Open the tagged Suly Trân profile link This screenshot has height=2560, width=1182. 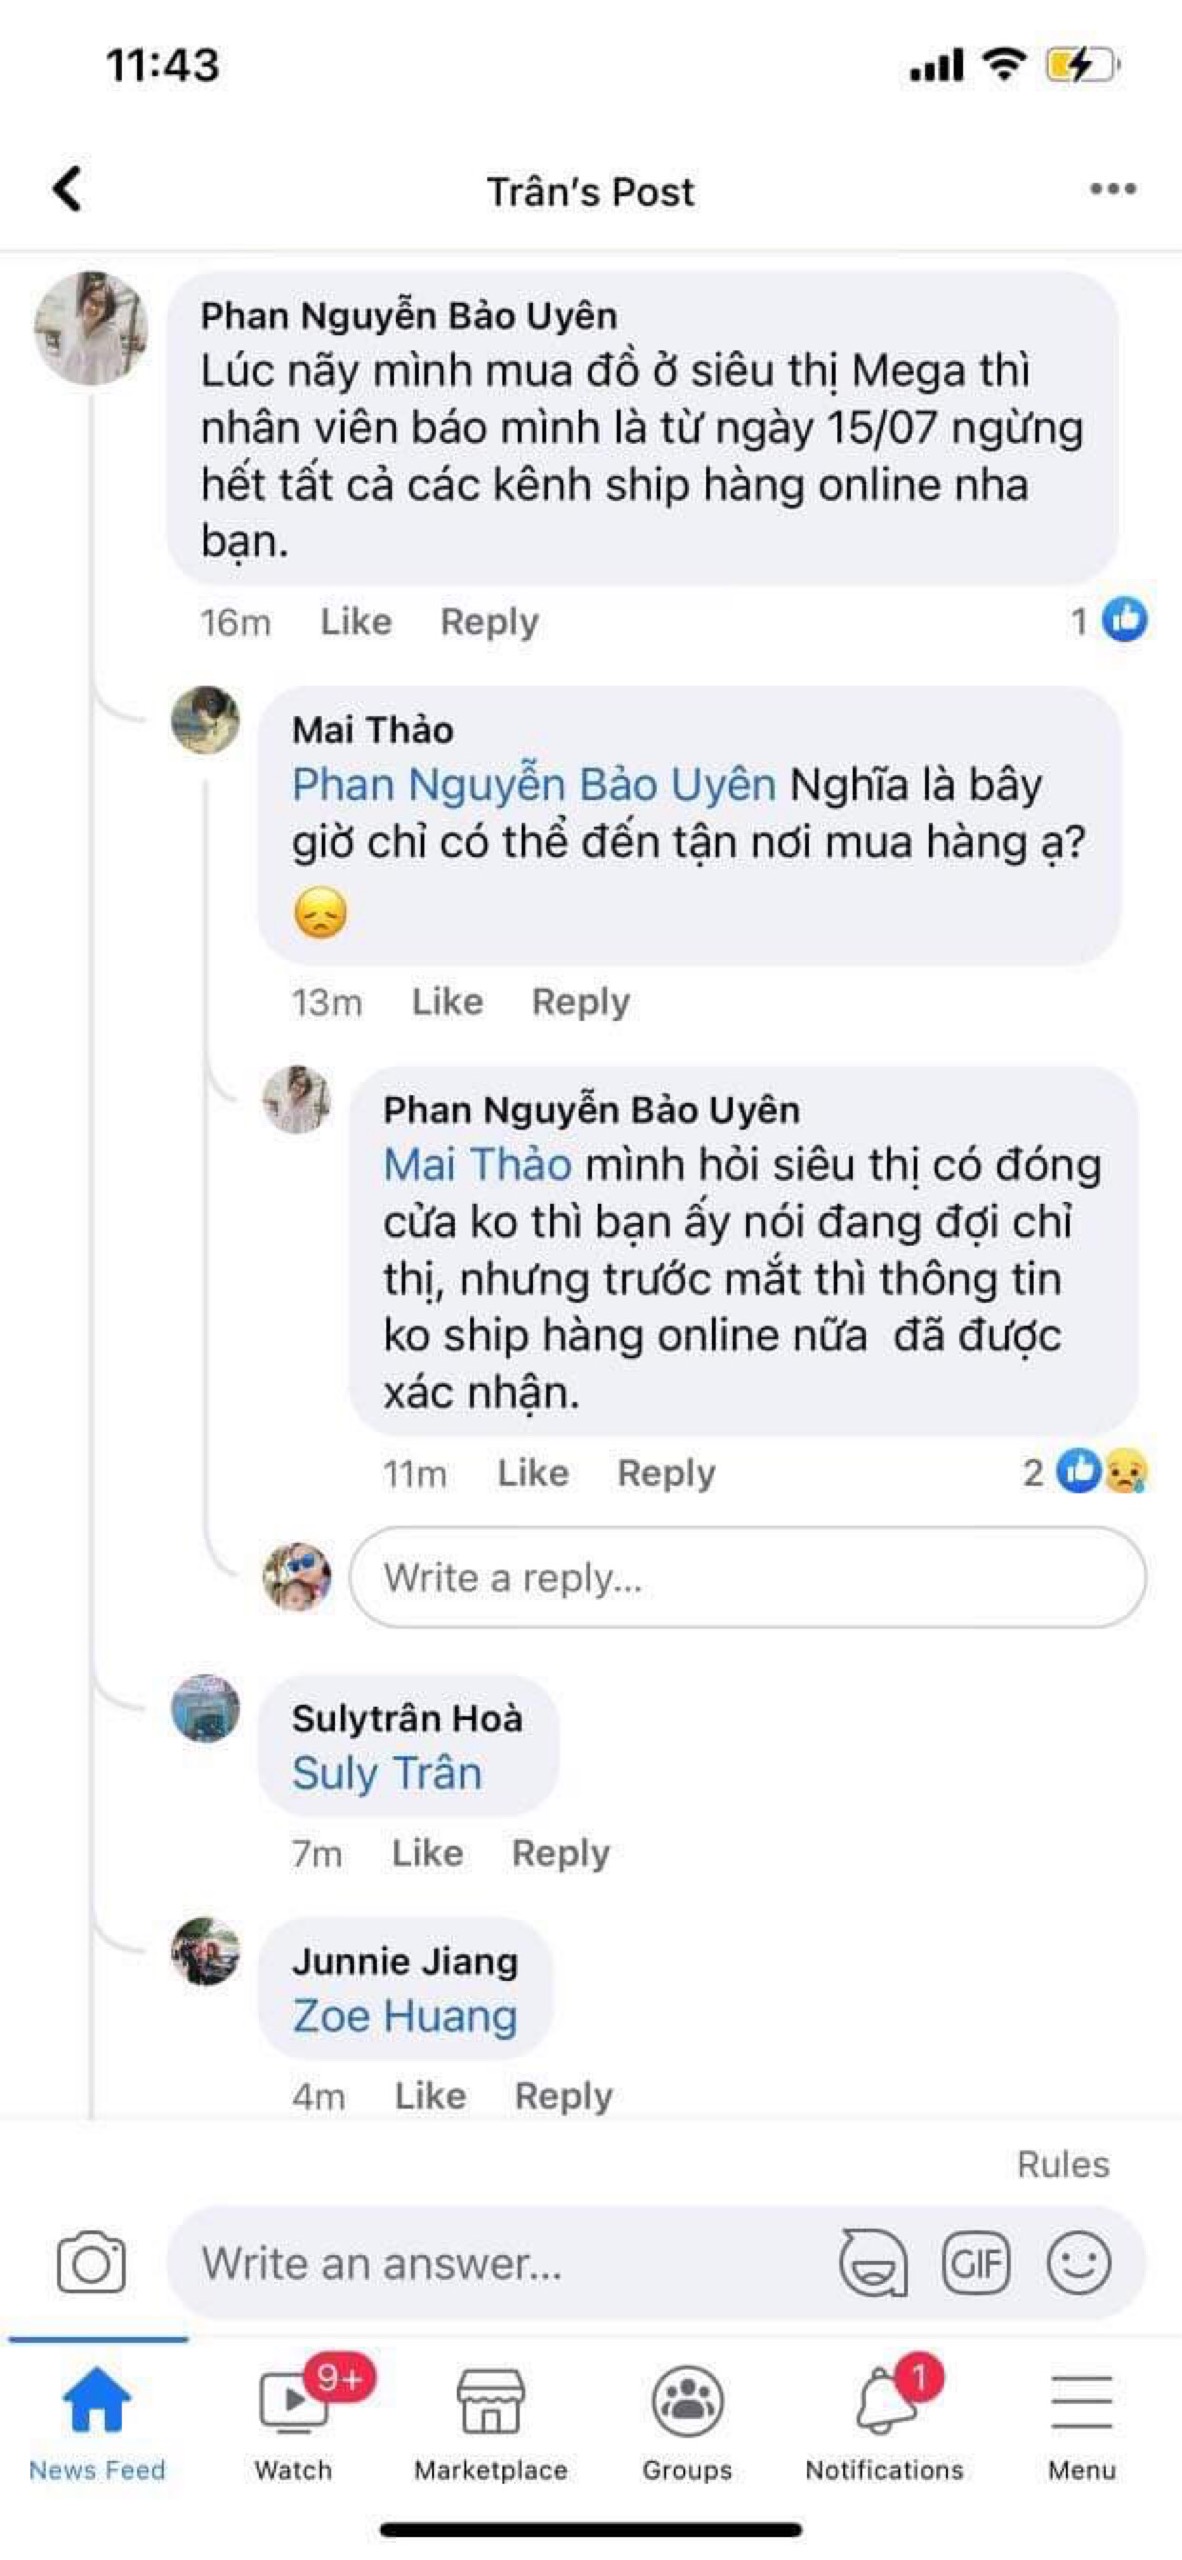tap(387, 1772)
